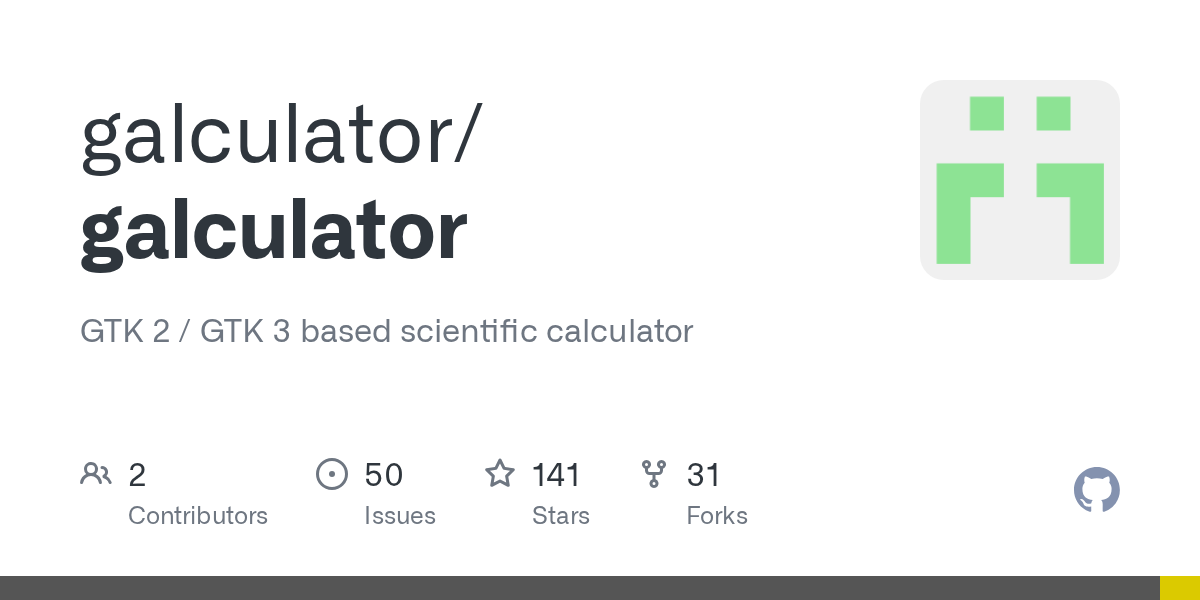Click the "Stars" label
The width and height of the screenshot is (1200, 600).
(561, 516)
